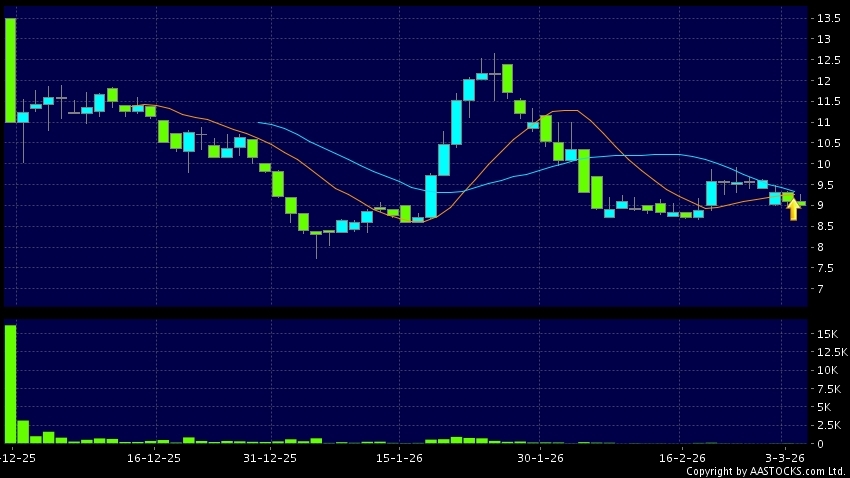The width and height of the screenshot is (850, 478).
Task: Pick the 11.5 price axis label
Action: [x=828, y=102]
